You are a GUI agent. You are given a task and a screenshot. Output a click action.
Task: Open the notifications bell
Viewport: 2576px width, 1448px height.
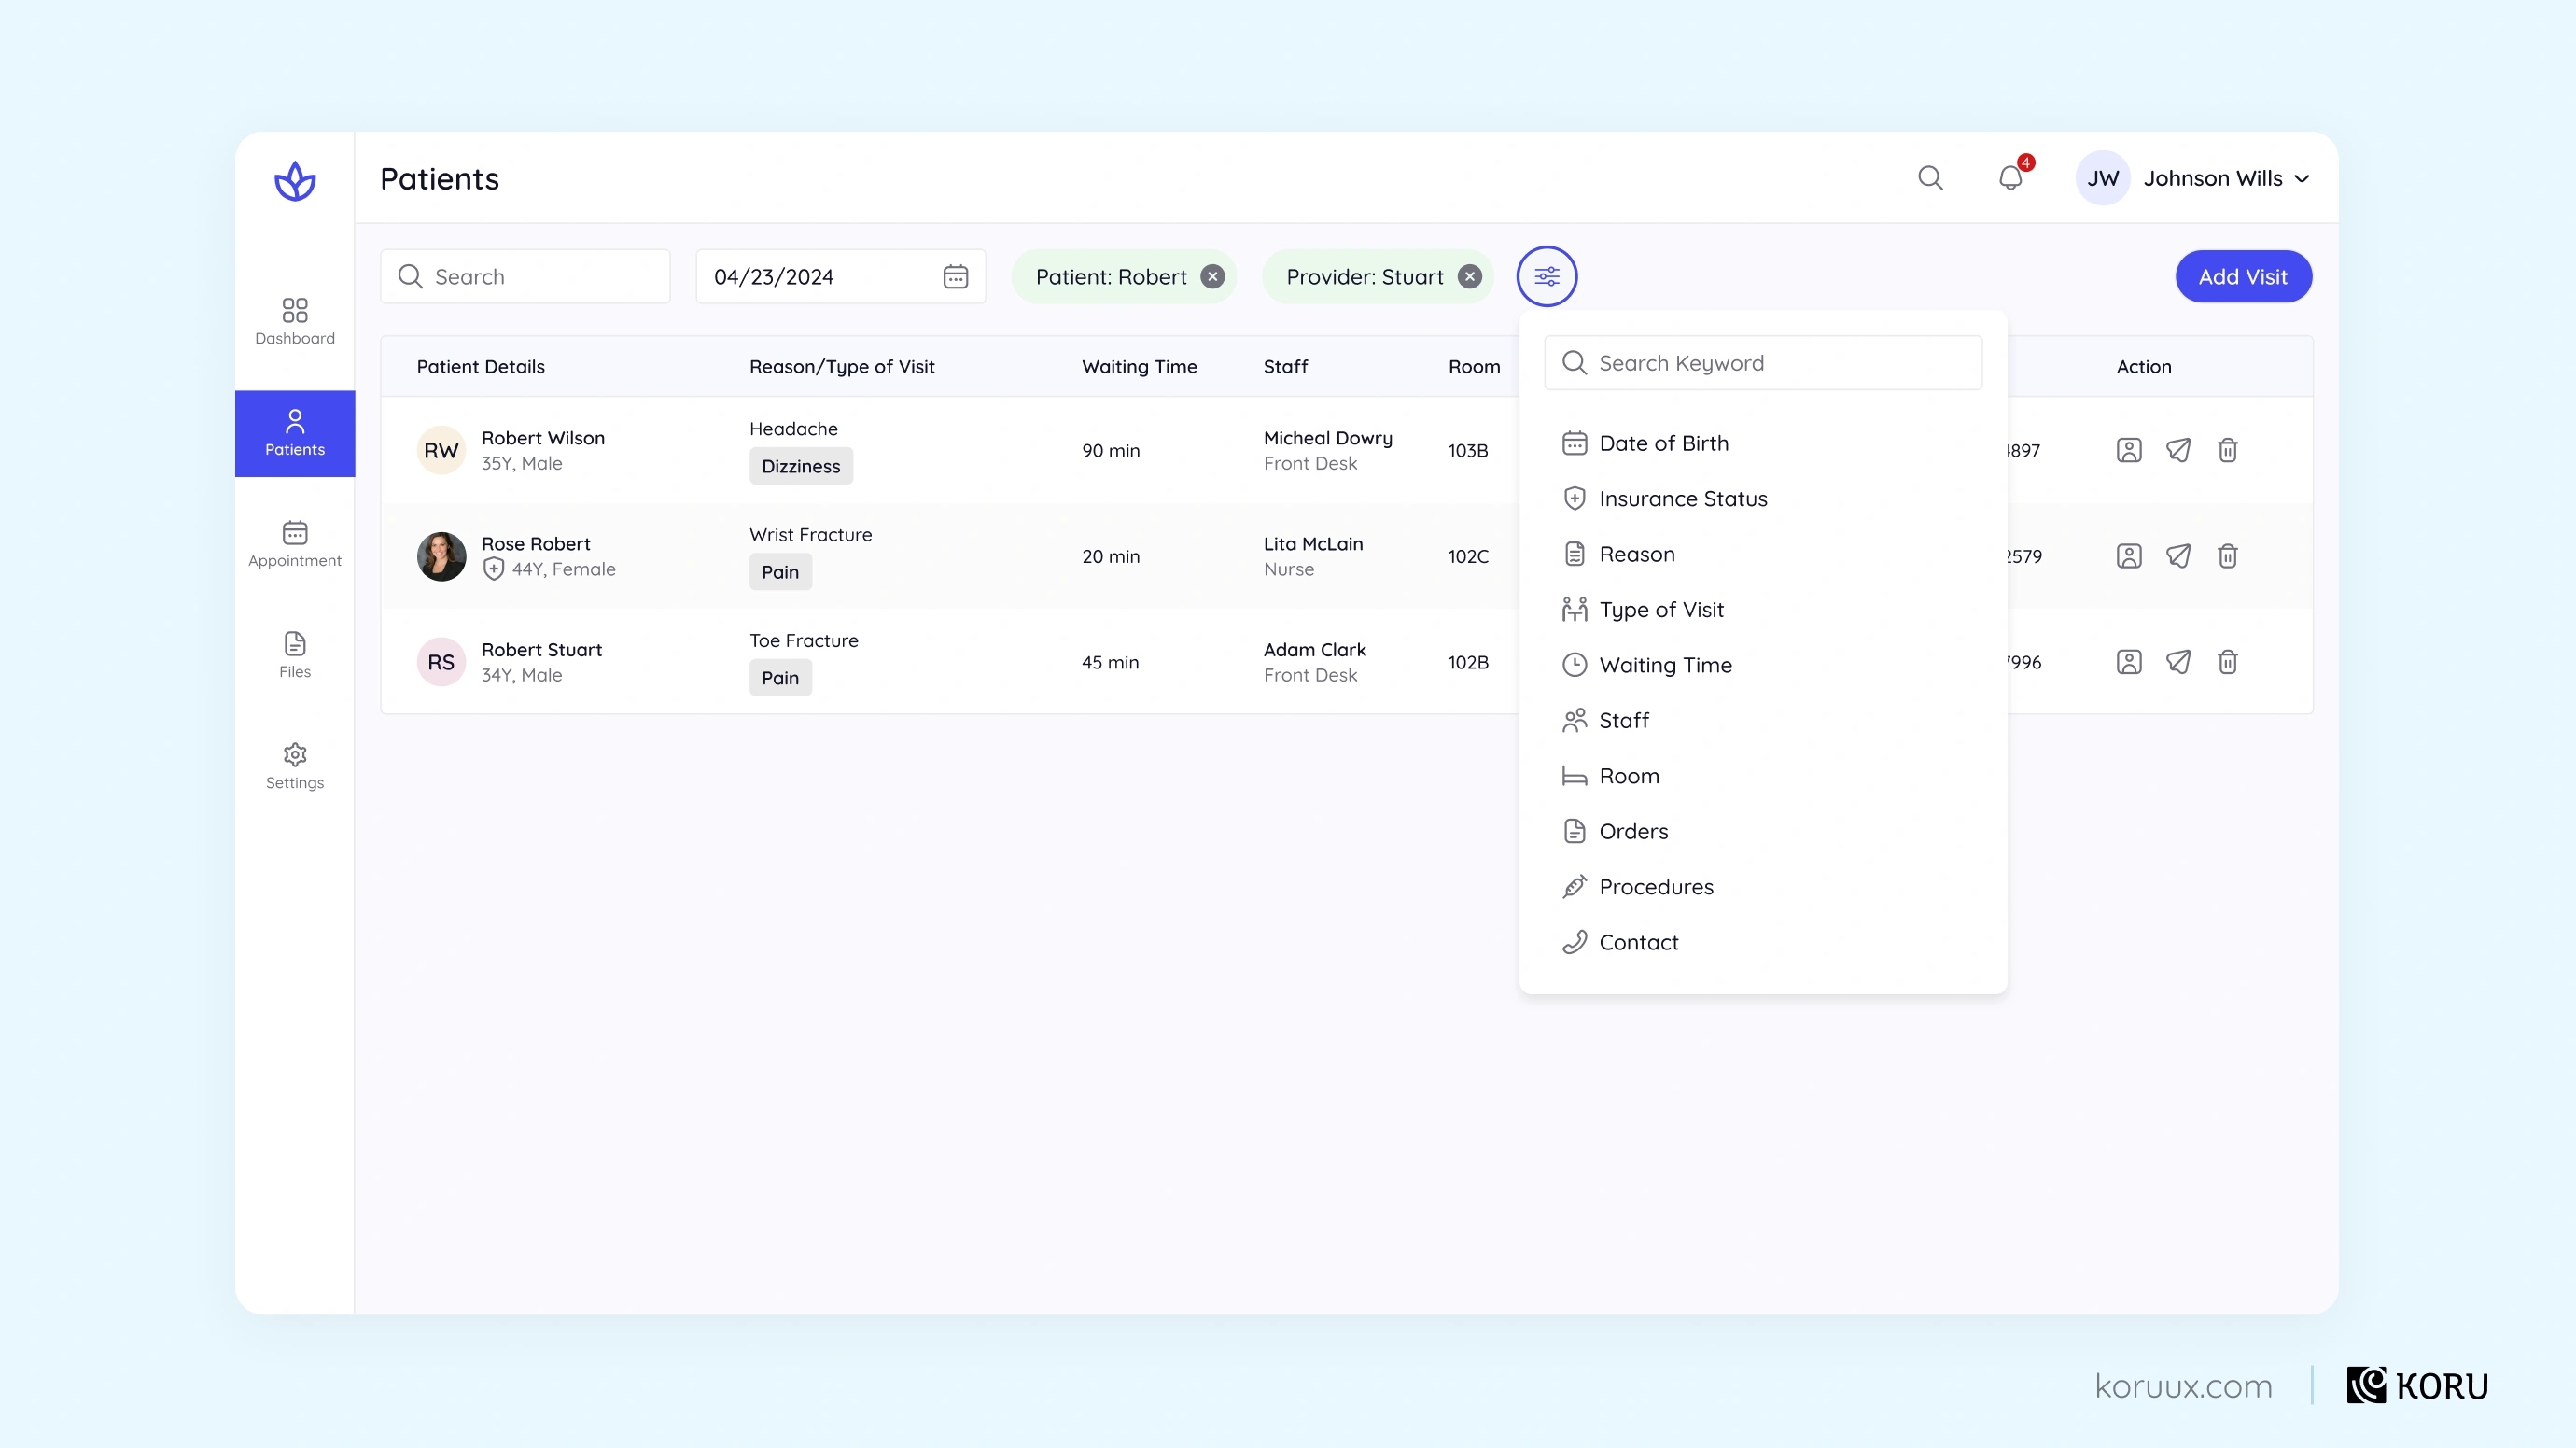[2011, 178]
